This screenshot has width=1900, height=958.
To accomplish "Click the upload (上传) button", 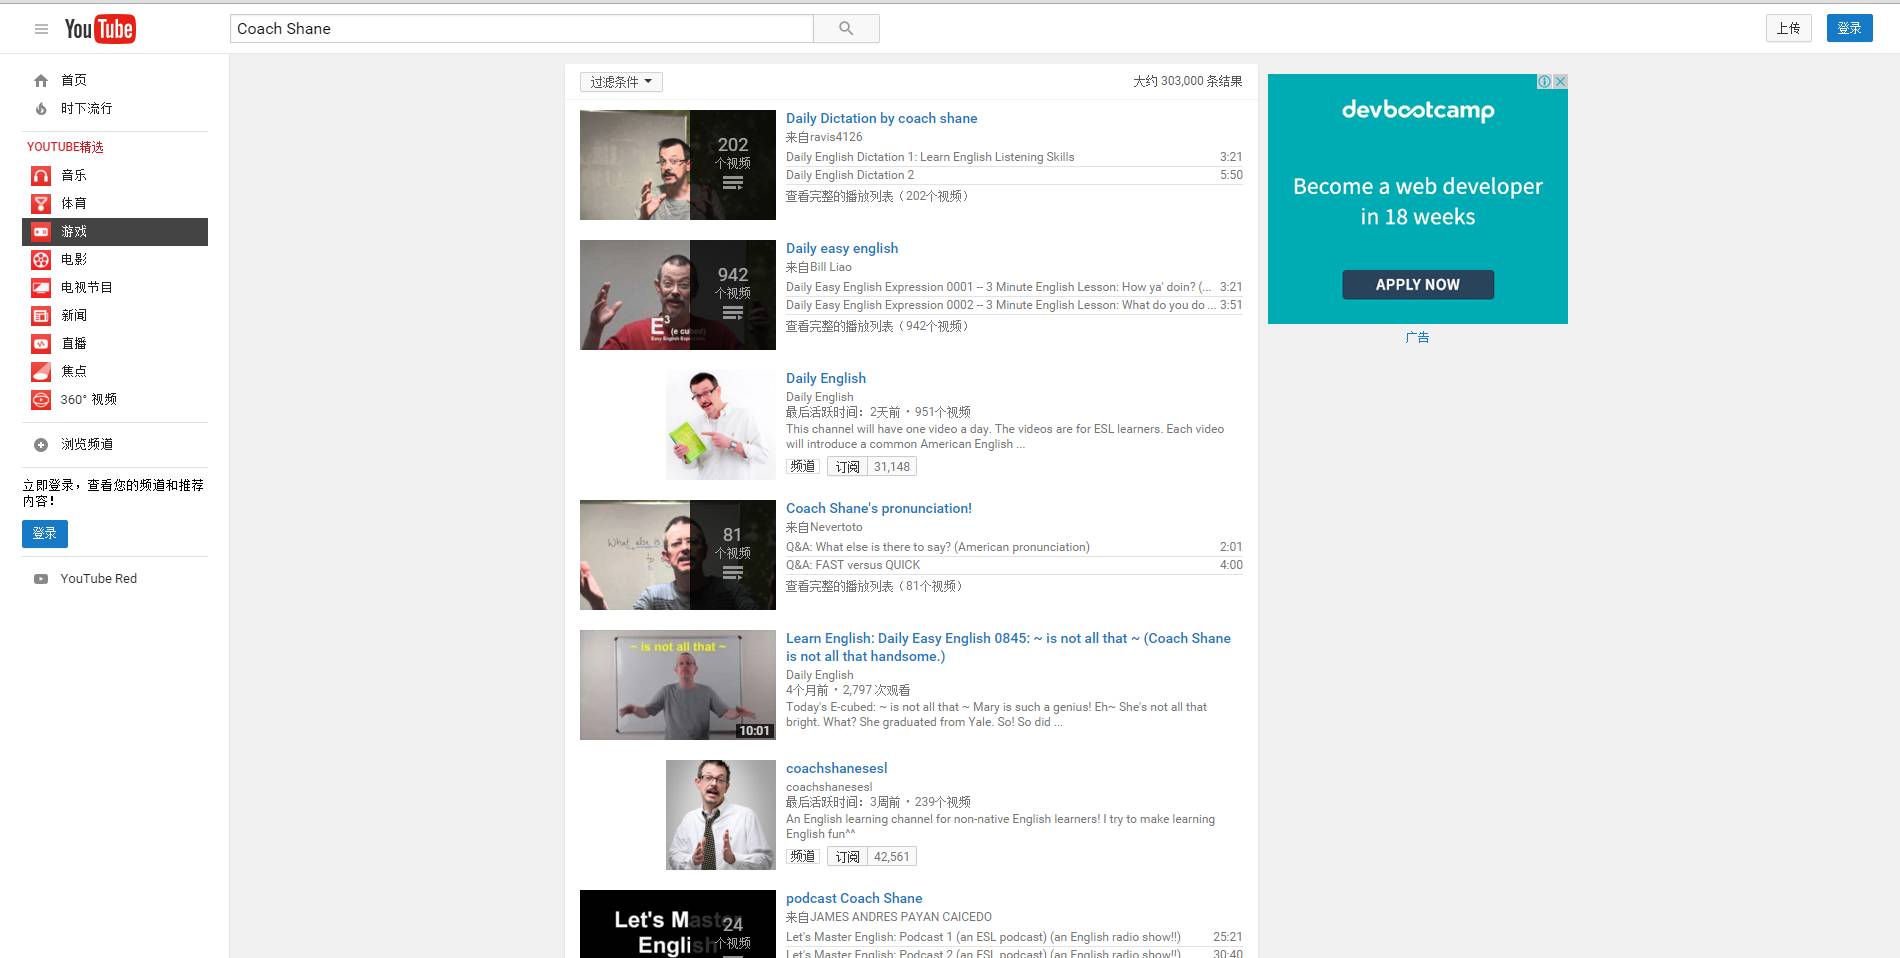I will [x=1789, y=28].
